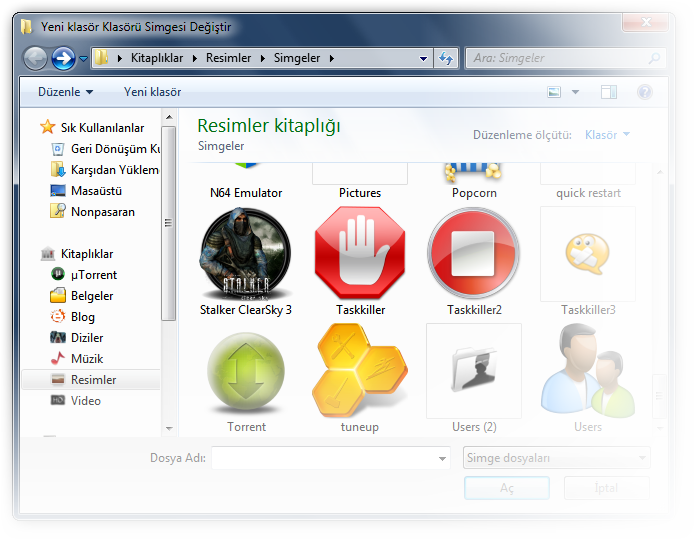Change view with the view icon button
The image size is (696, 541).
tap(554, 92)
